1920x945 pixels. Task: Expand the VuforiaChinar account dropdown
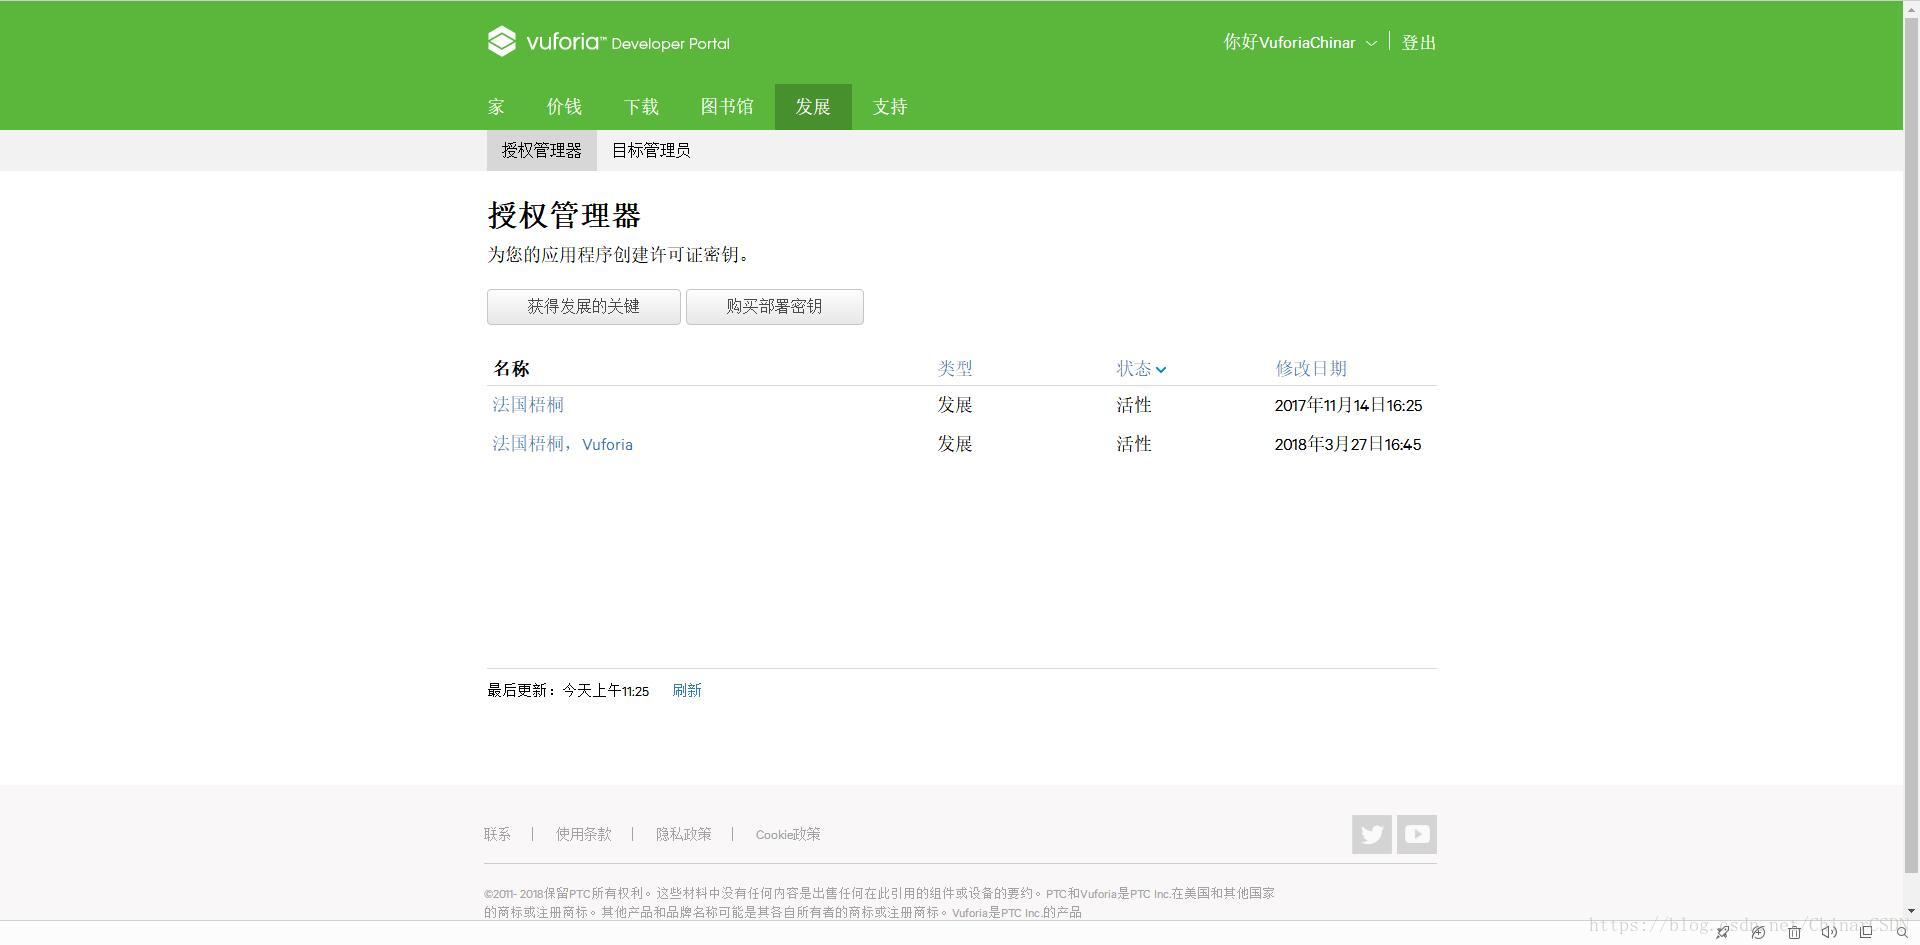pyautogui.click(x=1371, y=43)
